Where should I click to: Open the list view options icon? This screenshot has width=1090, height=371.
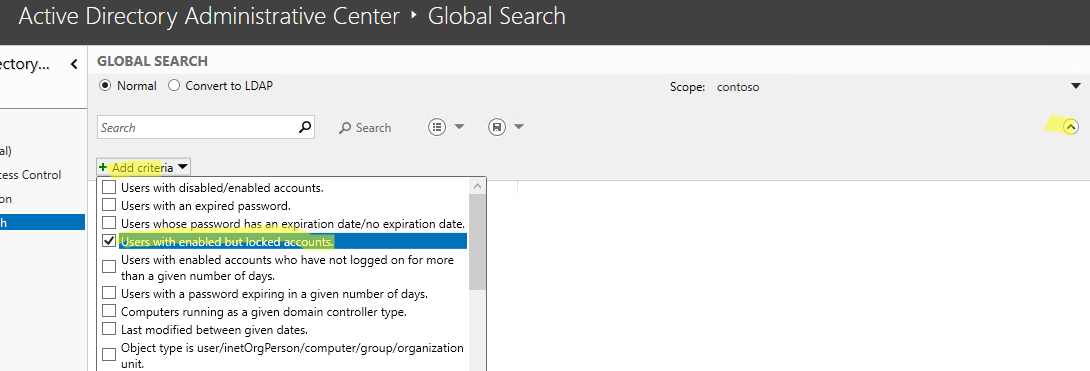[437, 127]
